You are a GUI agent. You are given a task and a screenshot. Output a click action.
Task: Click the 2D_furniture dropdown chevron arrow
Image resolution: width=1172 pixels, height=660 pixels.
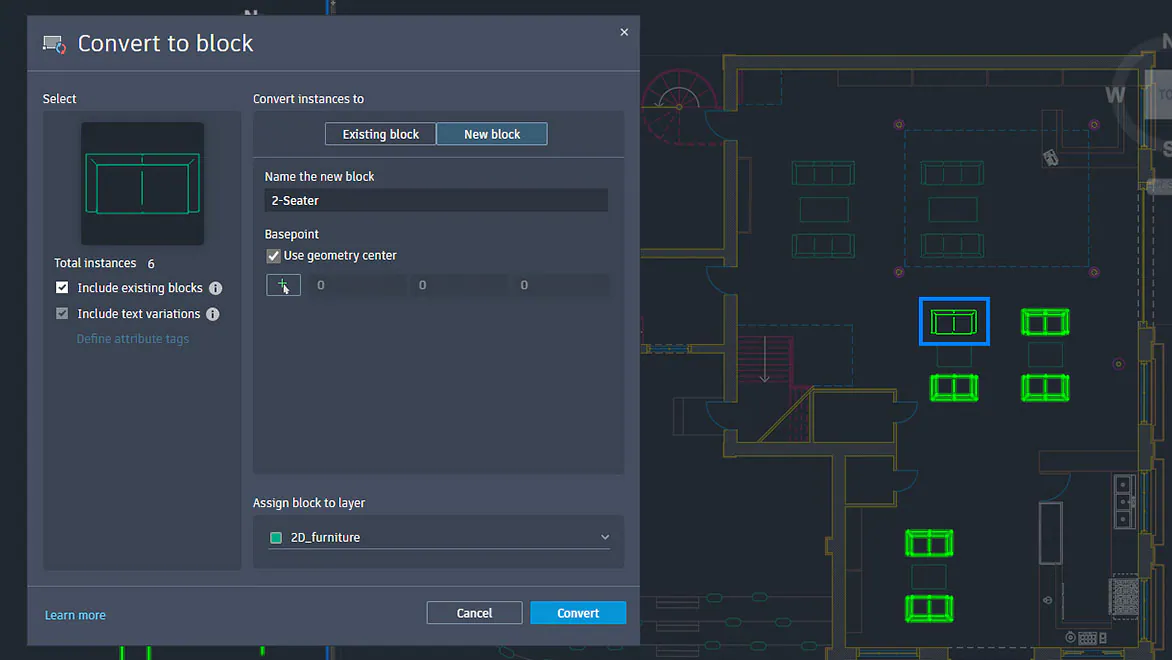click(x=604, y=537)
